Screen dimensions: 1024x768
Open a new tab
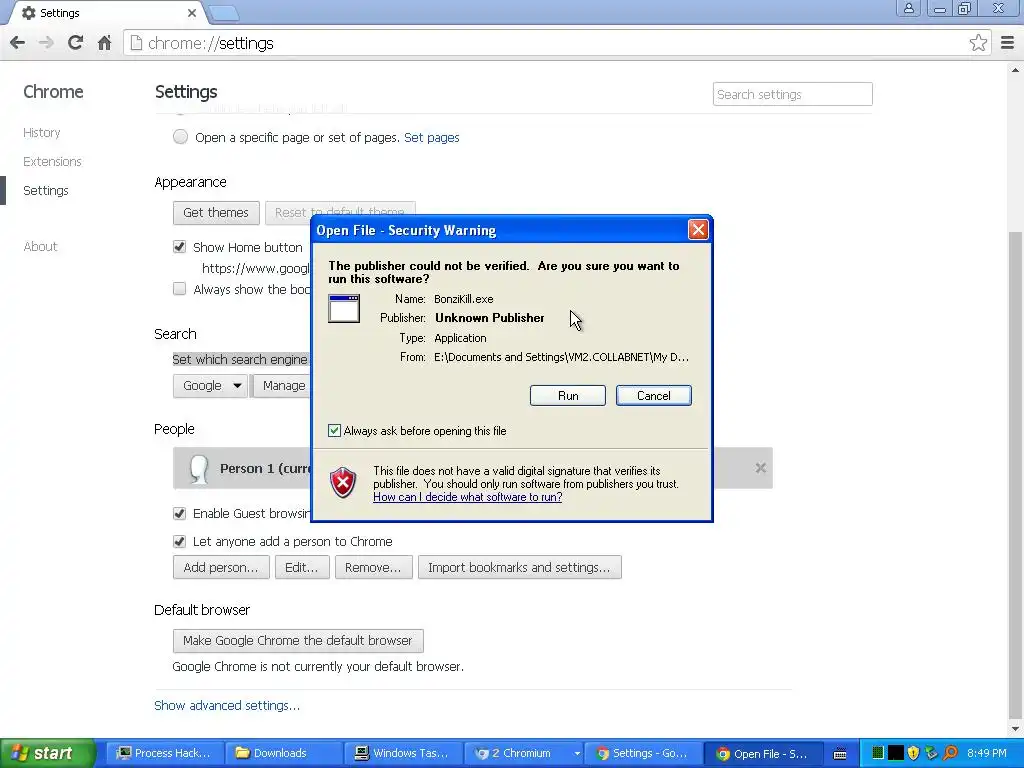[224, 12]
